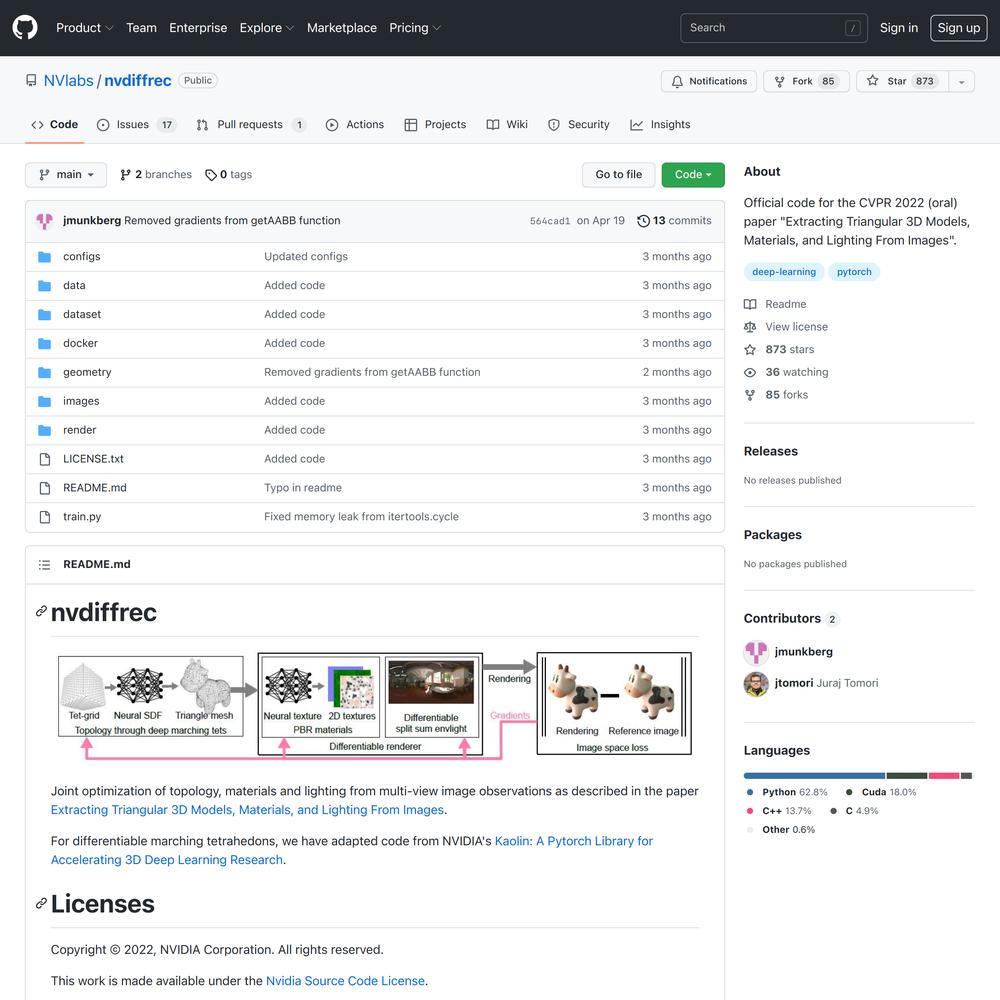Open the Extracting Triangular 3D Models paper link

point(247,810)
